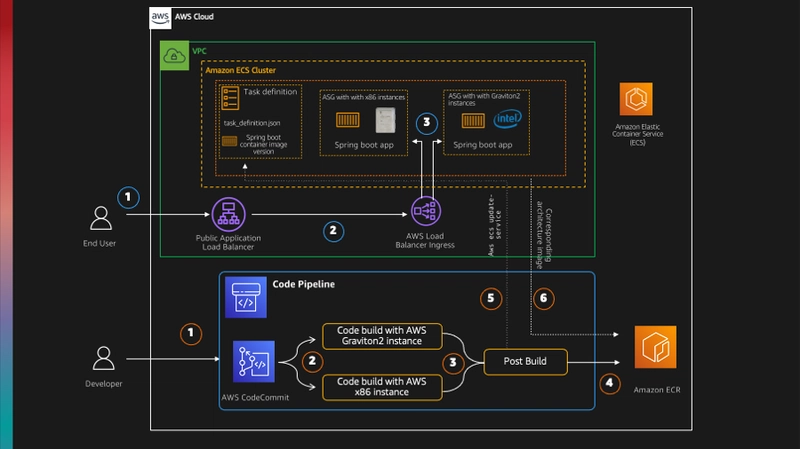Click the 'Developer' label

click(x=104, y=384)
